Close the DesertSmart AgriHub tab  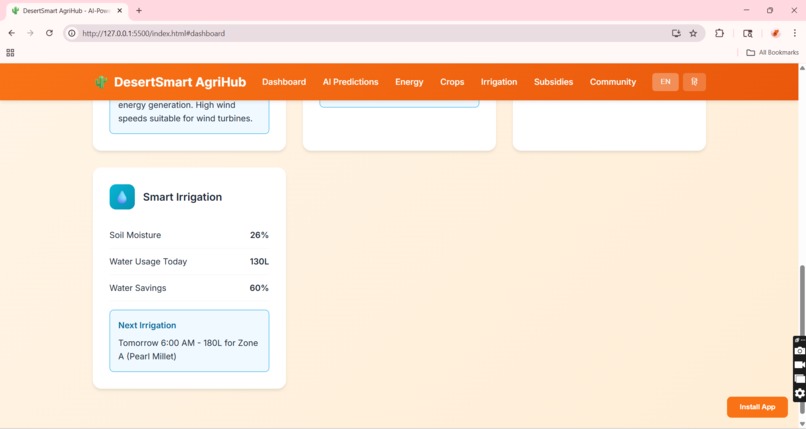120,10
